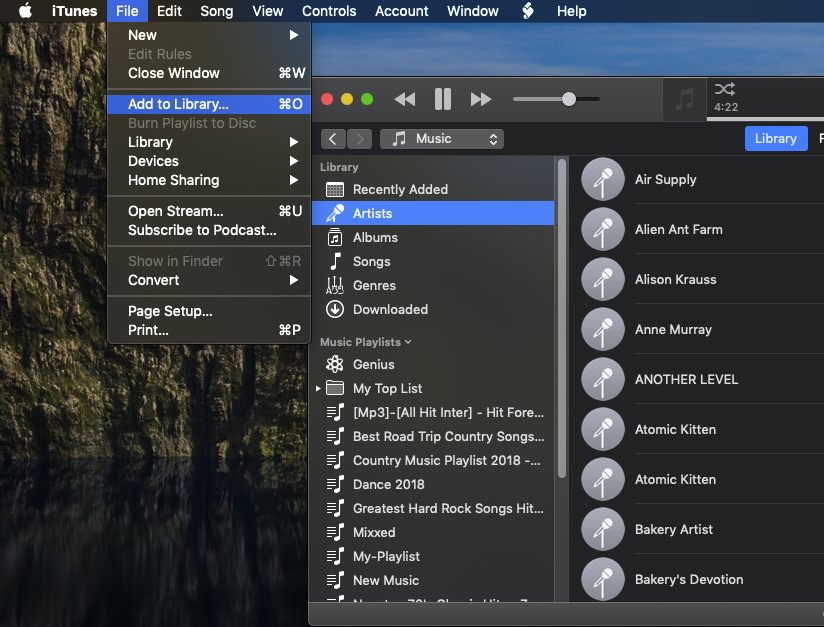Open the Dance 2018 playlist
The image size is (824, 627).
pos(433,485)
